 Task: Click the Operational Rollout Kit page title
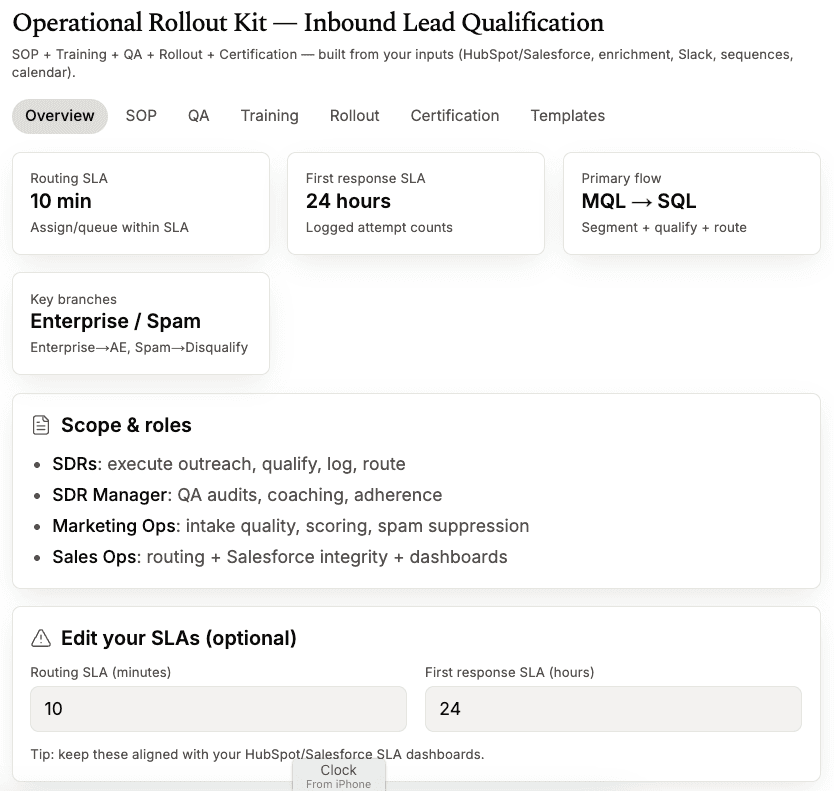308,23
